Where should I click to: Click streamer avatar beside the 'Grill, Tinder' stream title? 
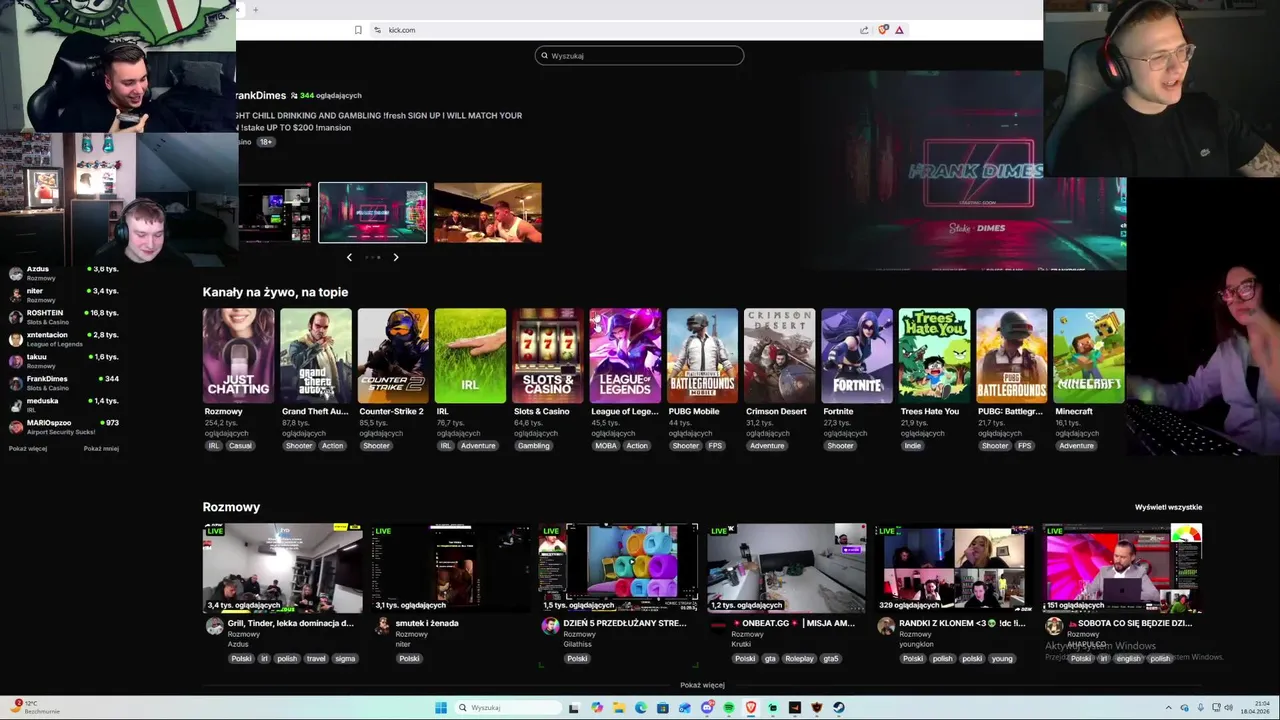[214, 626]
